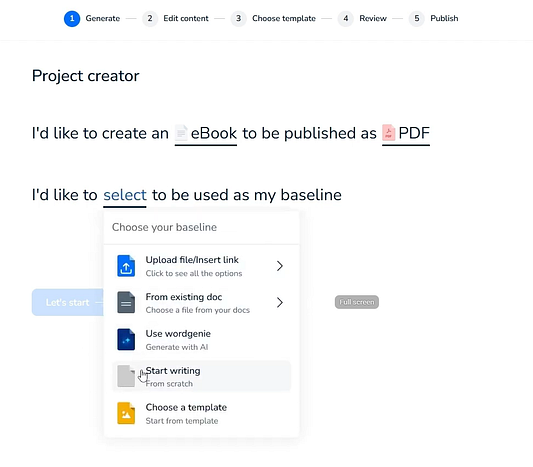This screenshot has height=467, width=533.
Task: Click the Full screen button
Action: coord(357,302)
